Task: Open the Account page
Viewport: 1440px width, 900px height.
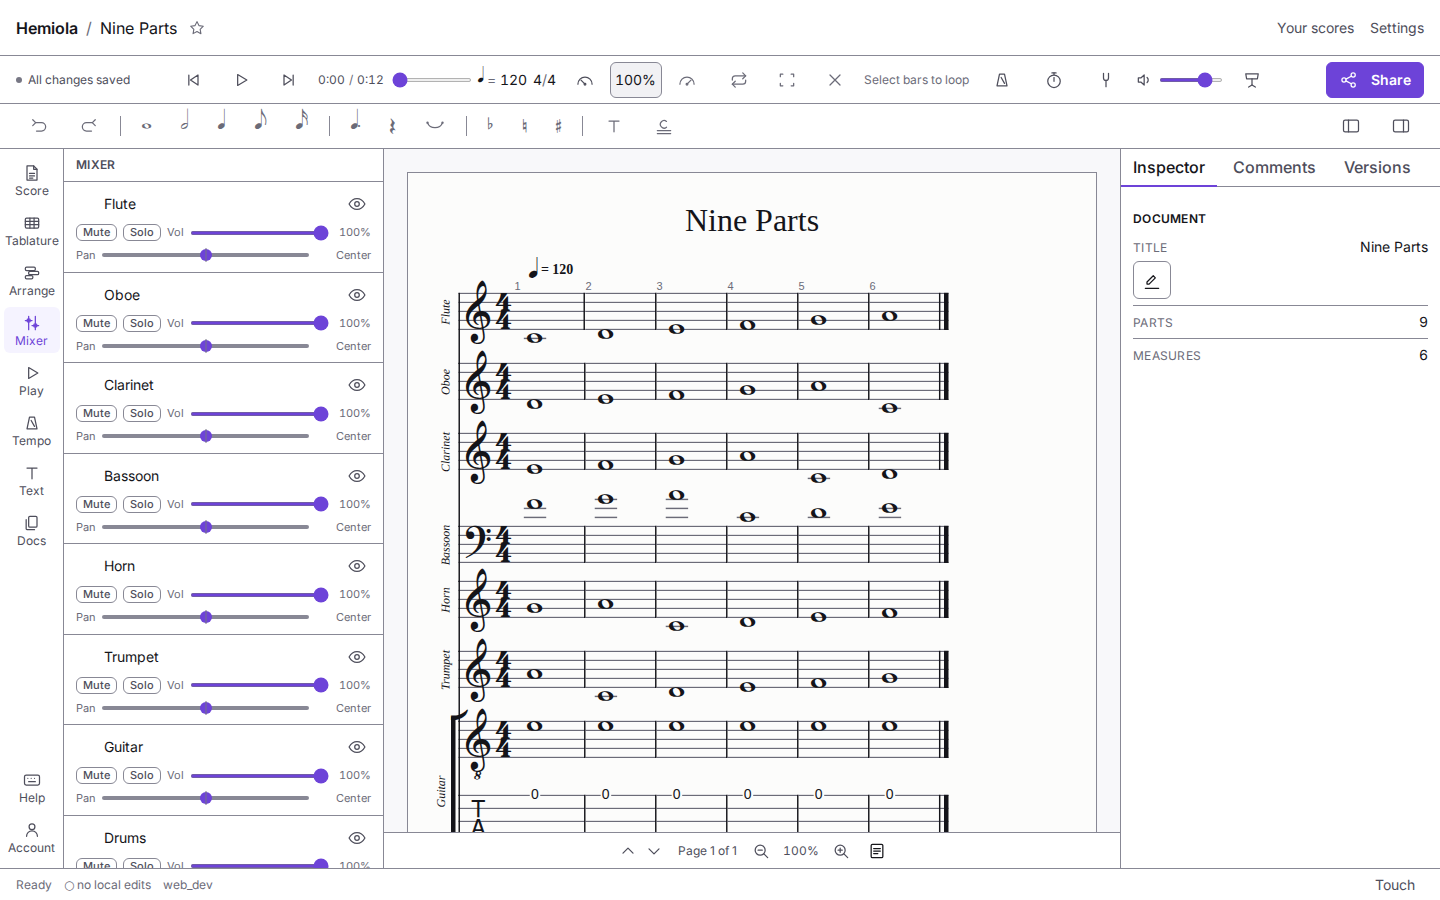Action: tap(32, 838)
